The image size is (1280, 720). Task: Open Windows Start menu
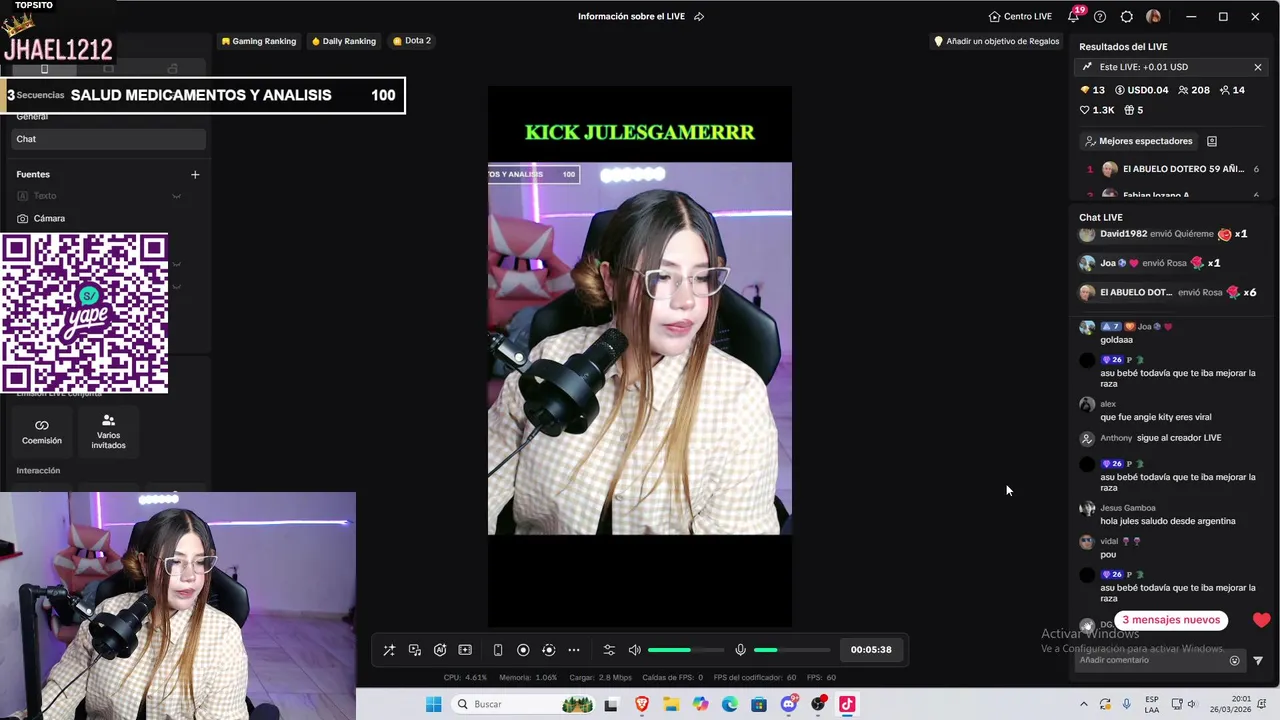point(433,704)
